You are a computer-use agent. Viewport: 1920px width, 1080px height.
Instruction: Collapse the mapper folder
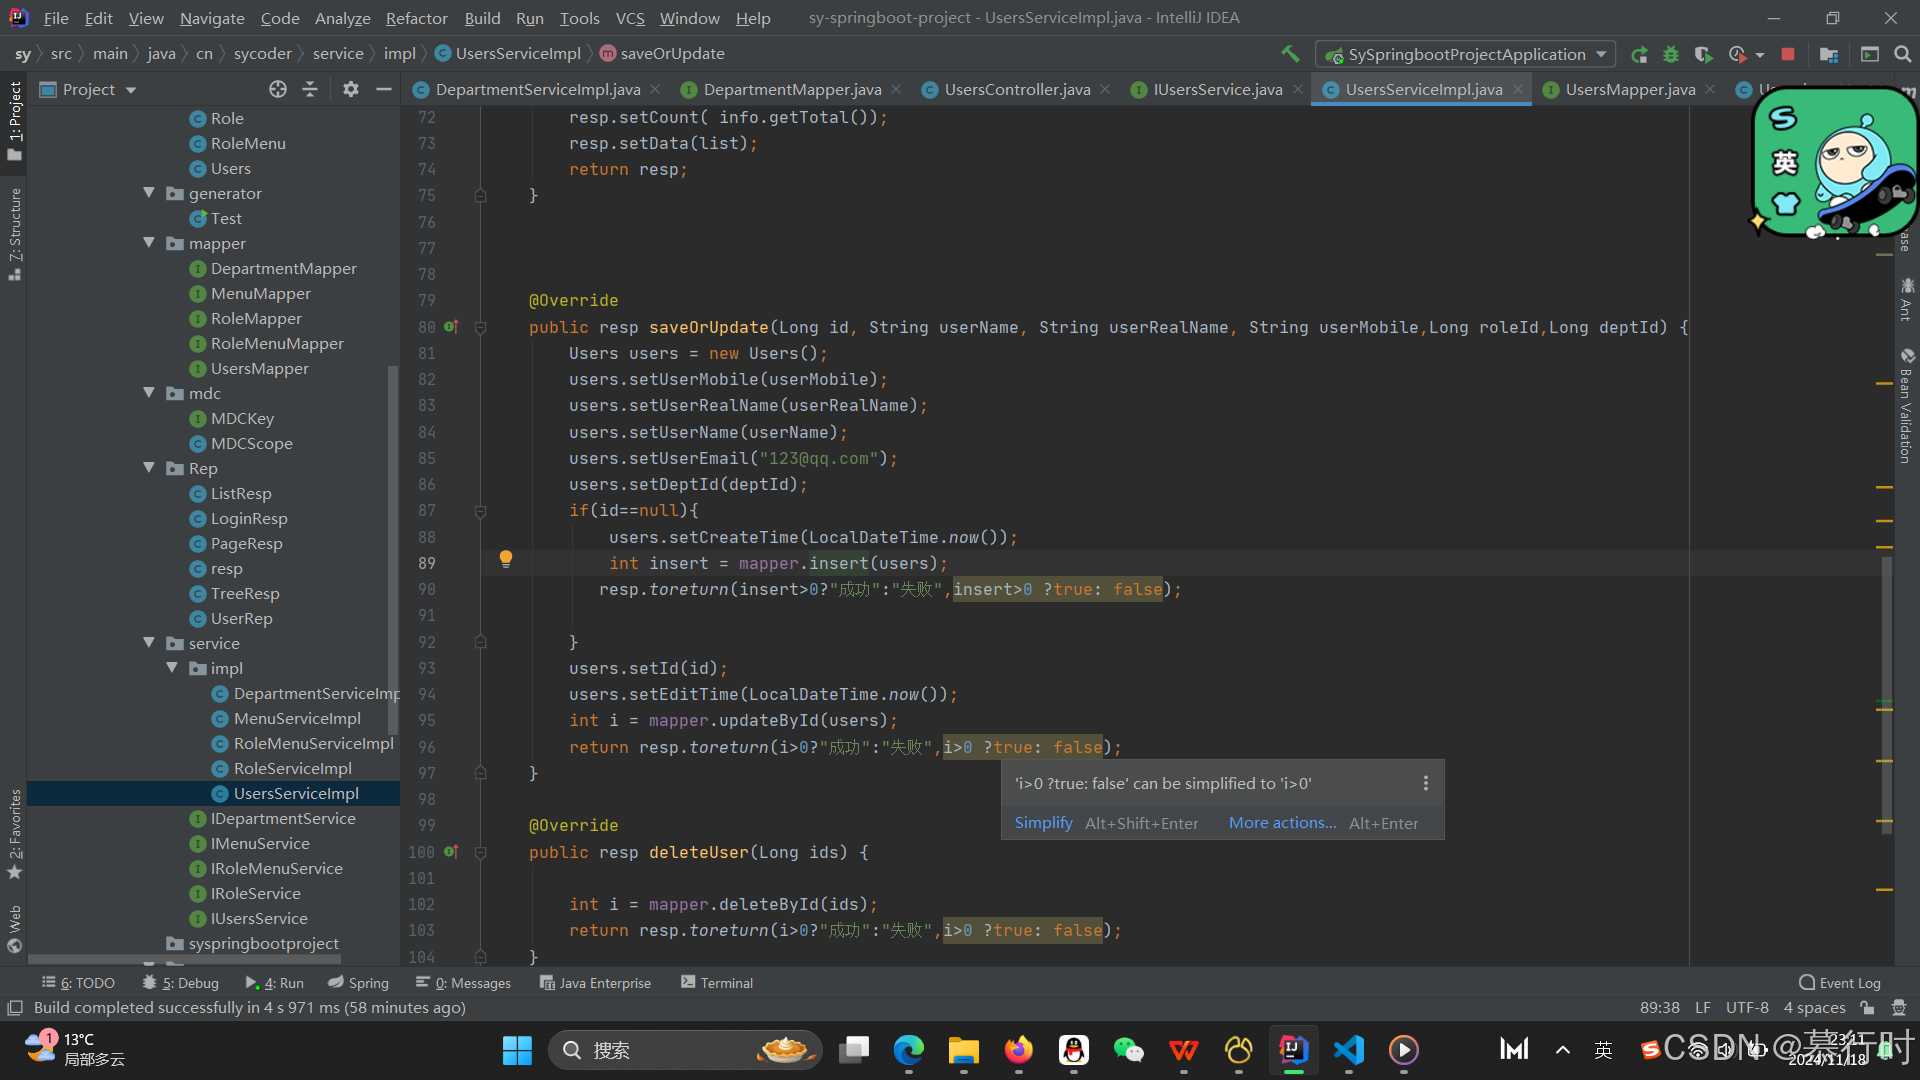pos(149,243)
